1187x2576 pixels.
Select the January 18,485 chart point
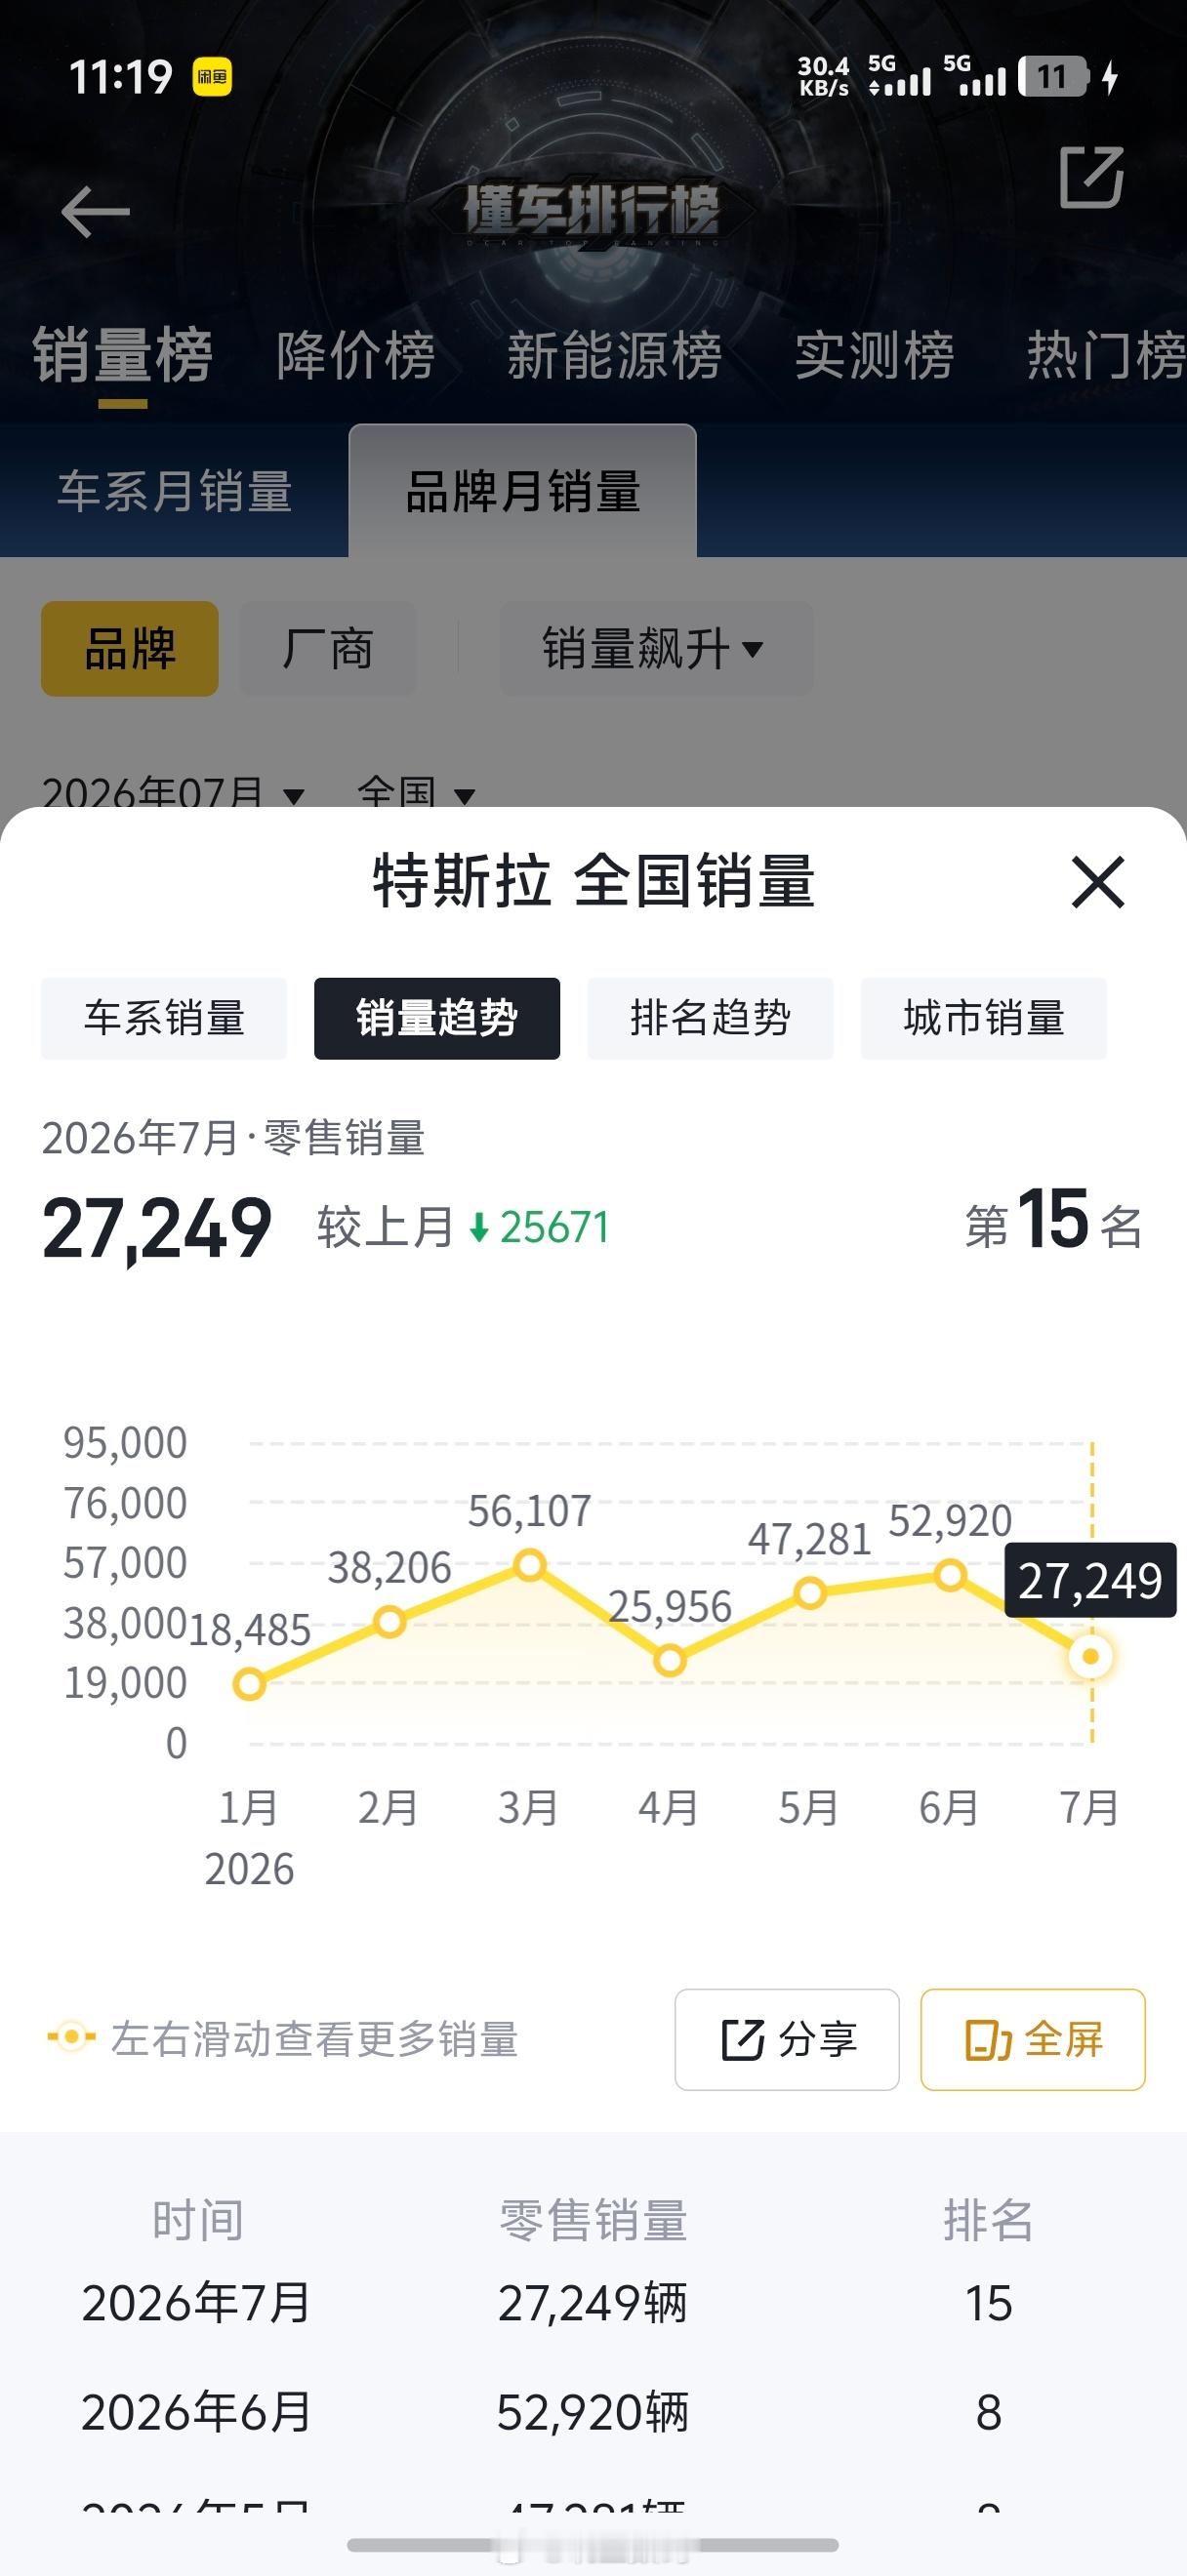pyautogui.click(x=249, y=1684)
